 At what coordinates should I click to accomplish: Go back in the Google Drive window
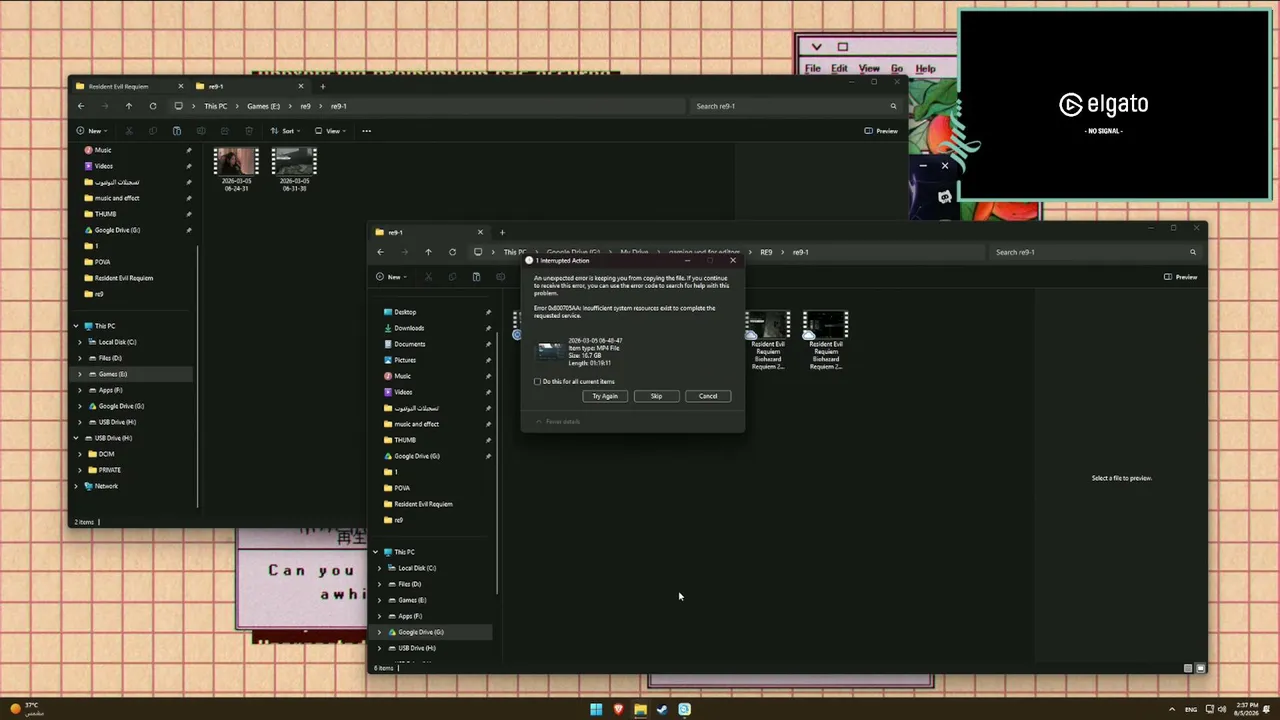380,252
